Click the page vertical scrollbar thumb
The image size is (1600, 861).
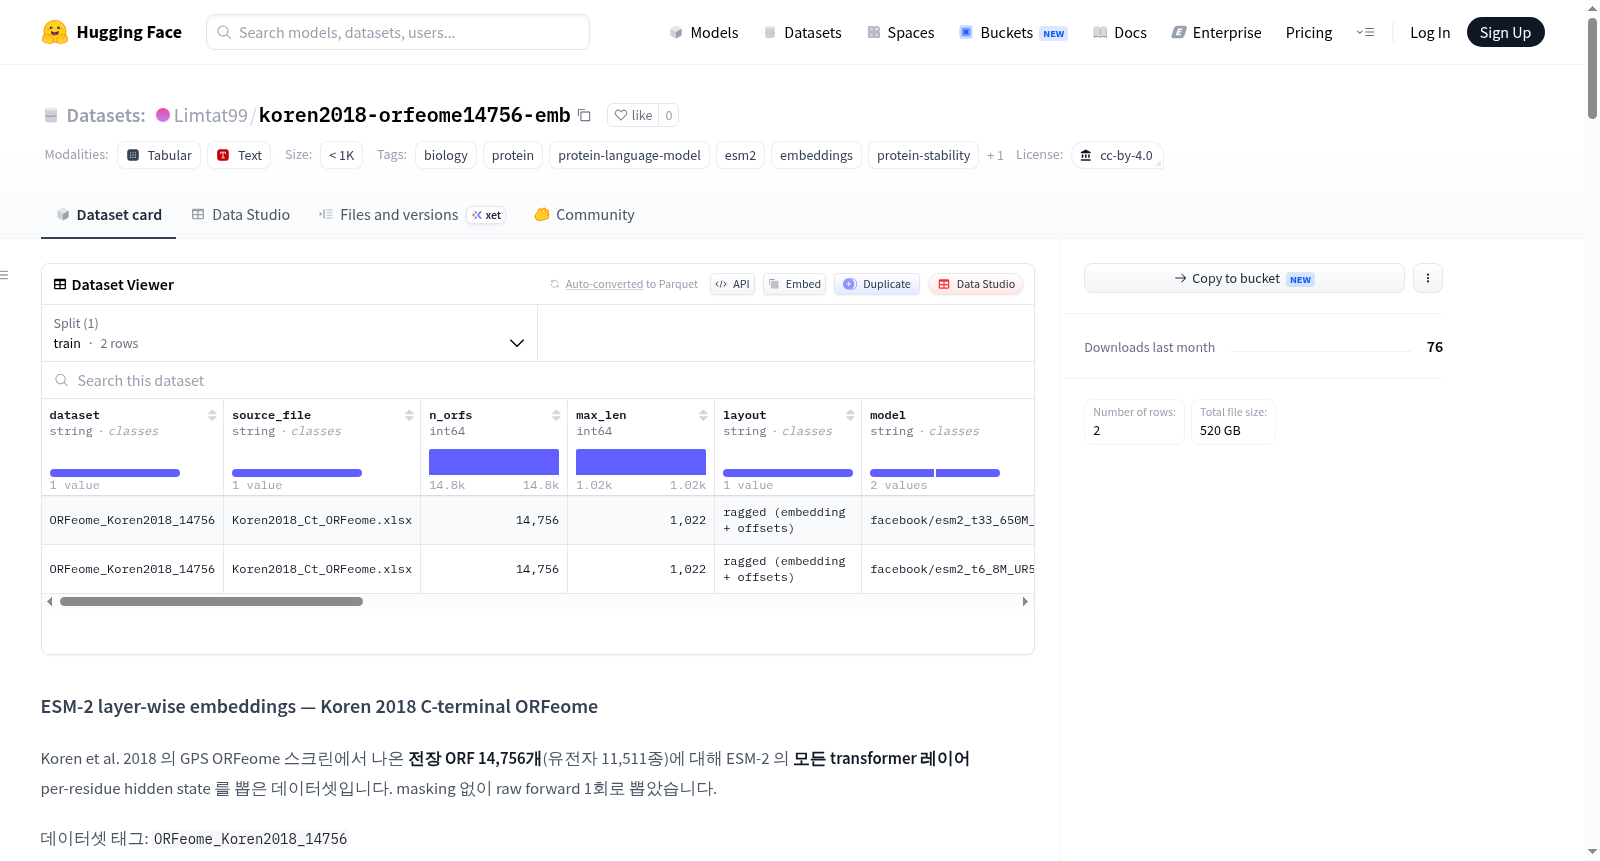[1592, 68]
